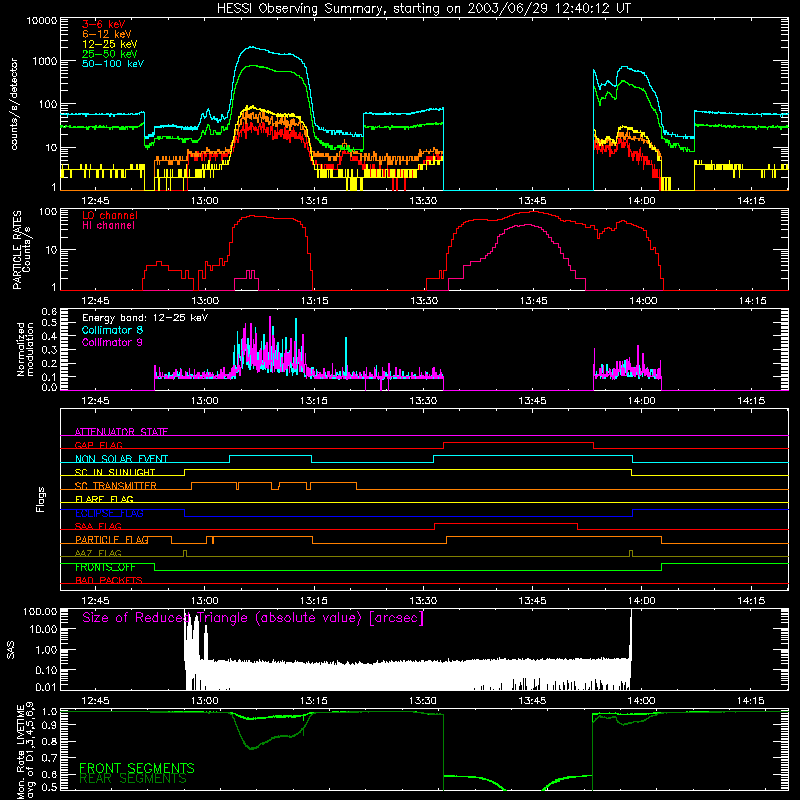Click the BAD PACKETS flag label

[x=109, y=580]
